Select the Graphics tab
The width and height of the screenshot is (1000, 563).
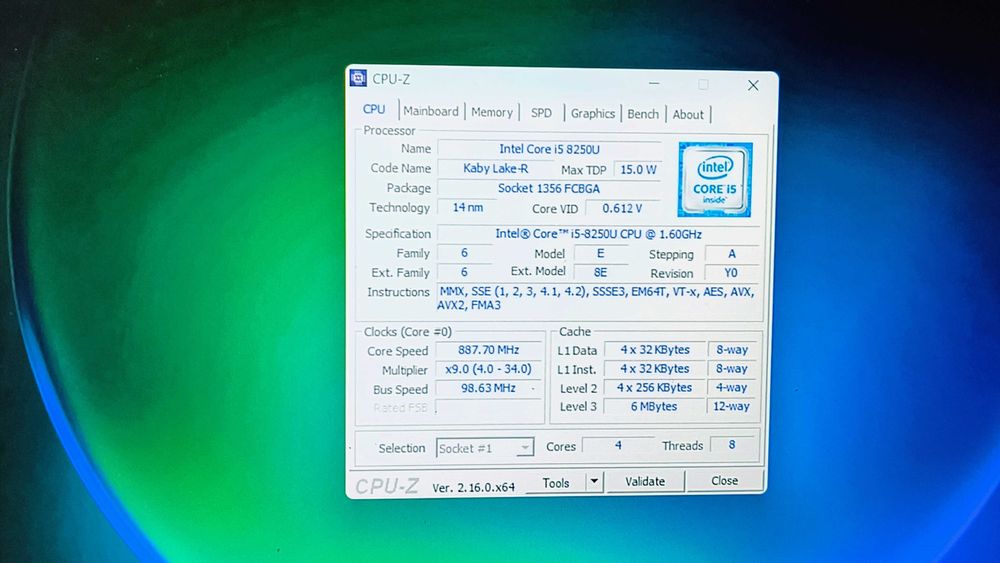[592, 113]
